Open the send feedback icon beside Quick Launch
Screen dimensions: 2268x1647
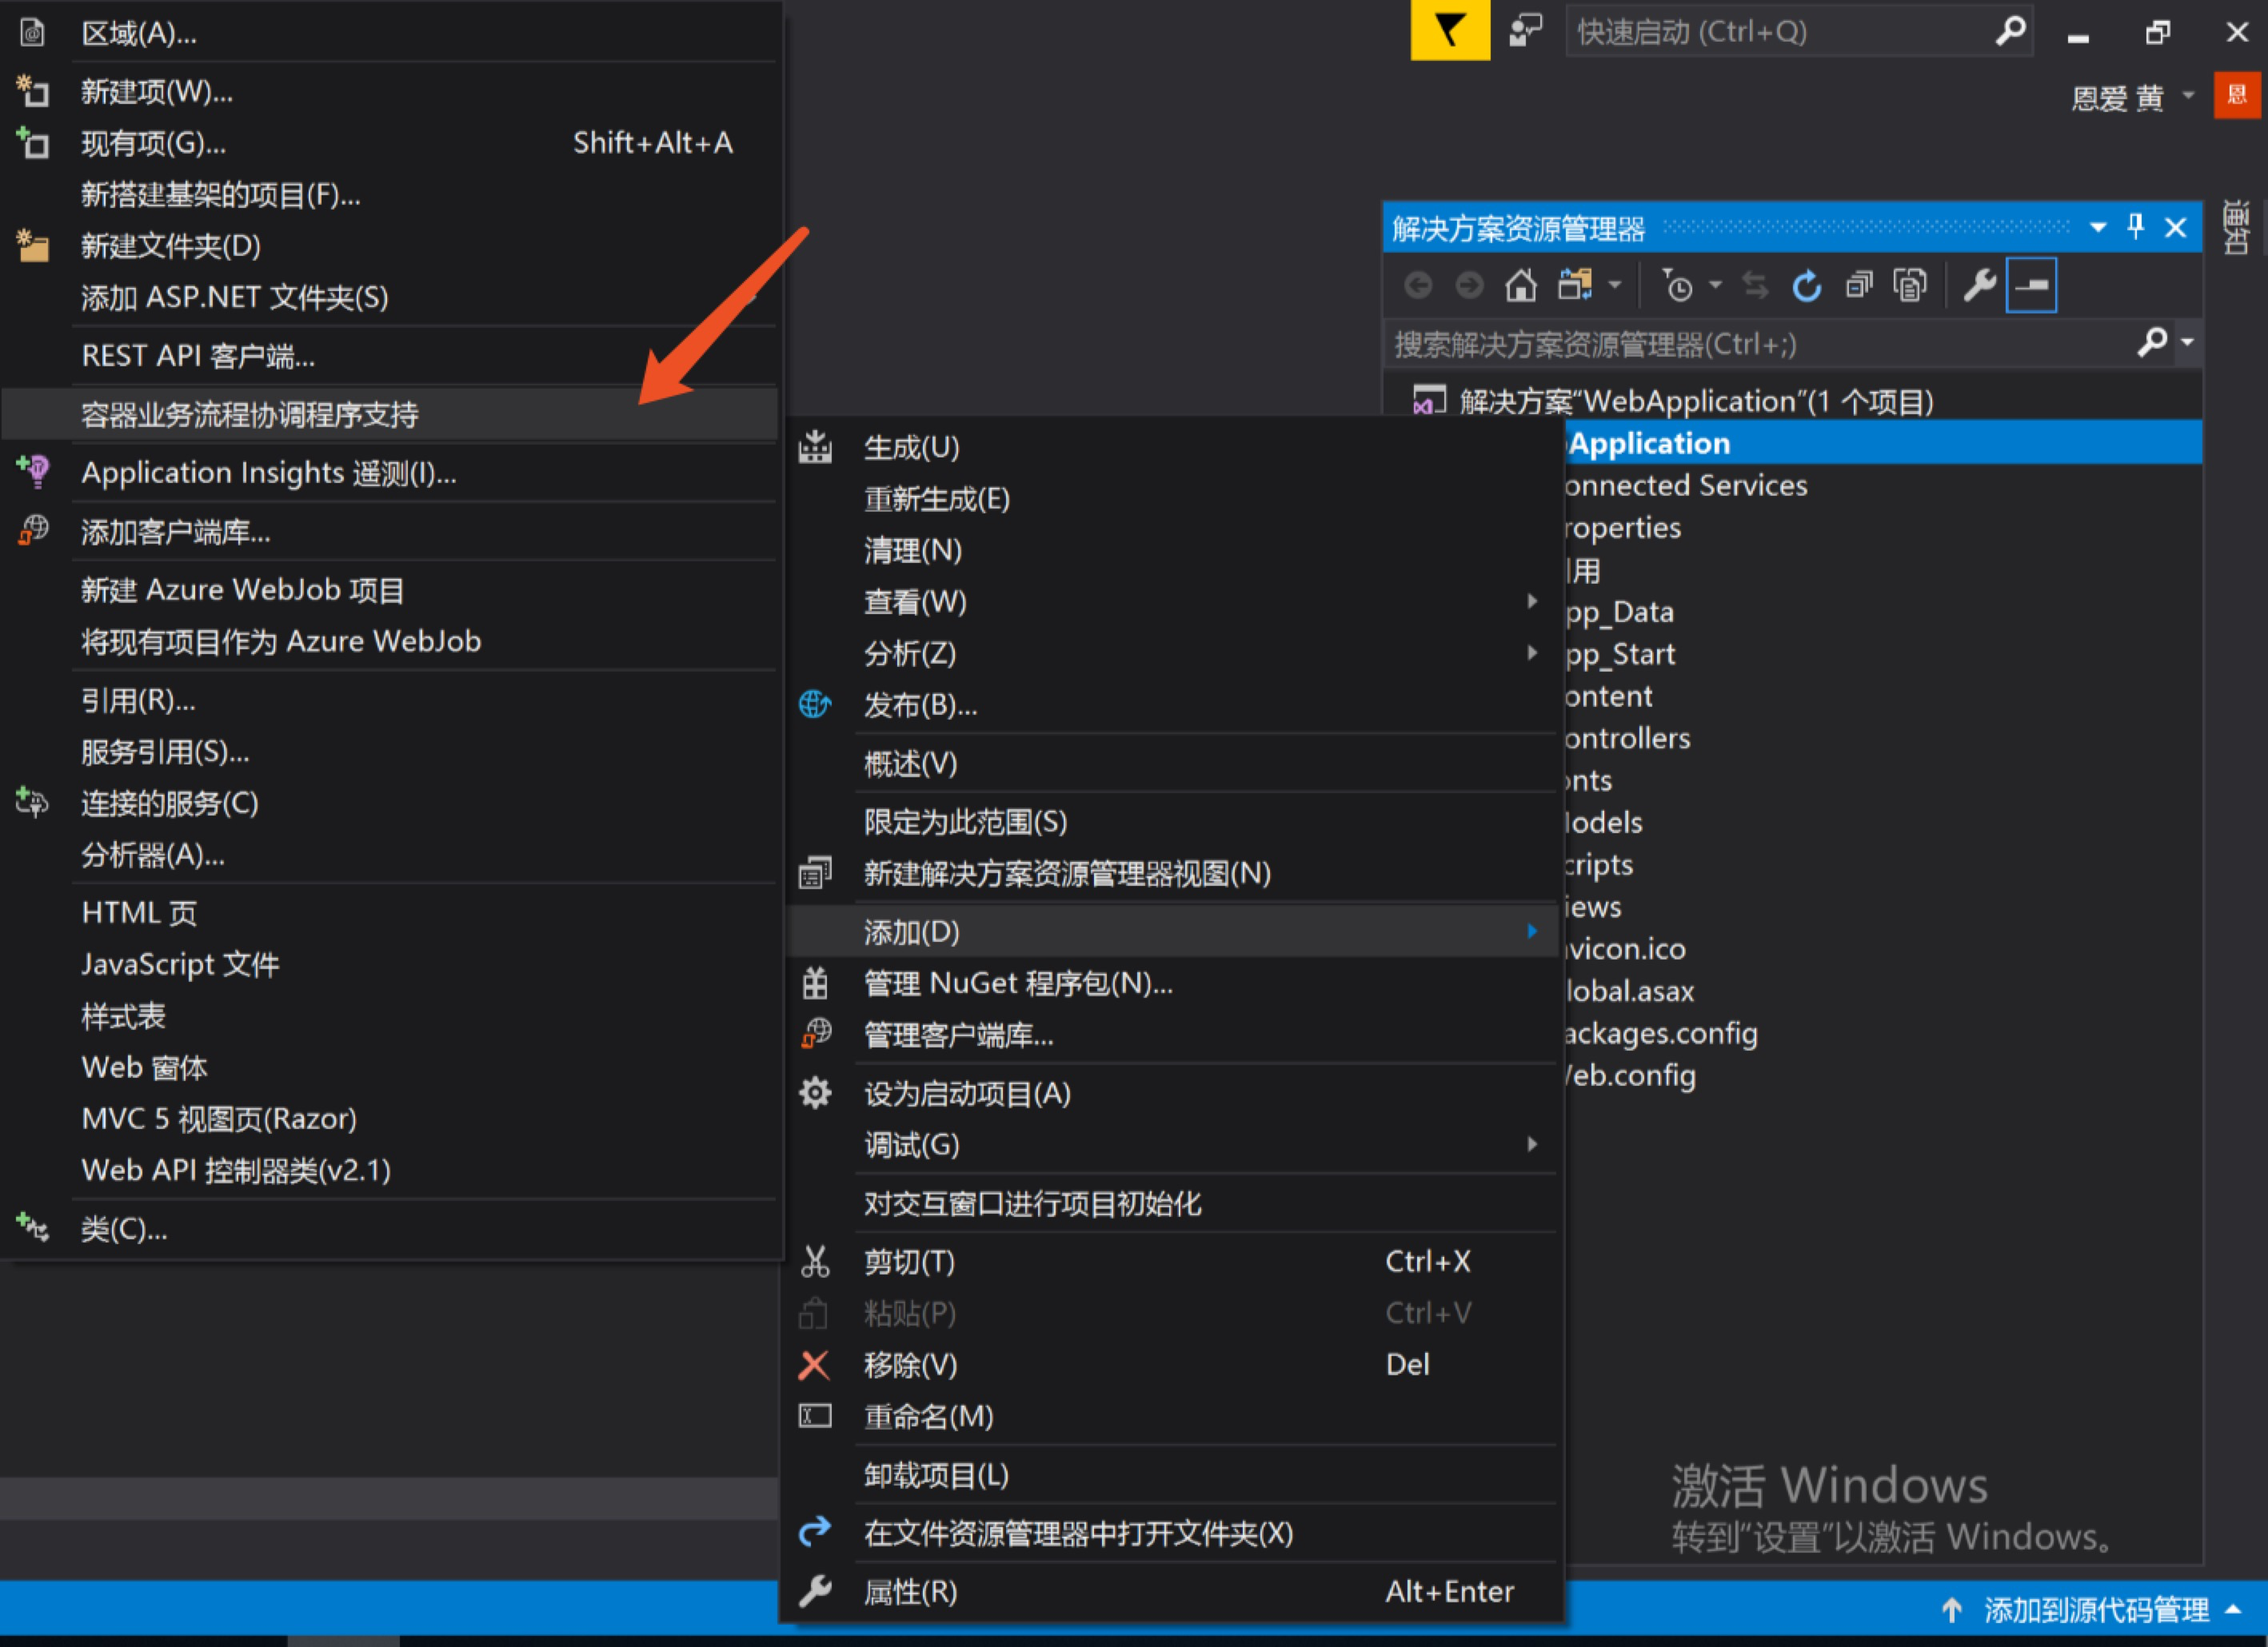(x=1525, y=31)
